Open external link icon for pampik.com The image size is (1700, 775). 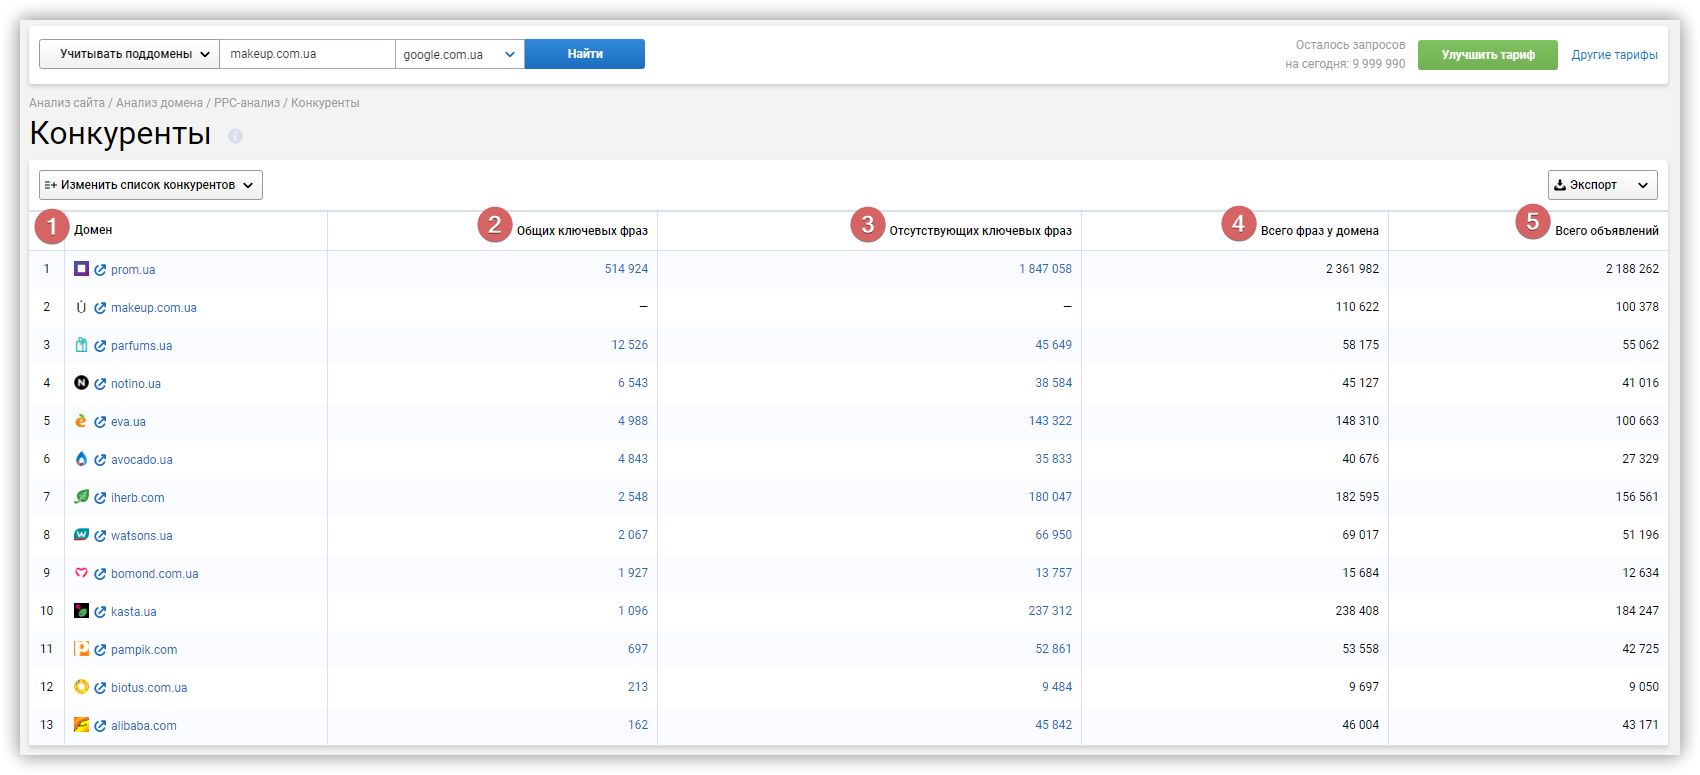coord(100,650)
